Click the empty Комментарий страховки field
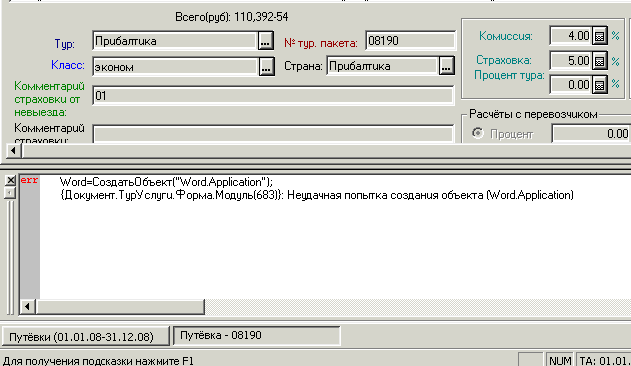This screenshot has width=631, height=366. [273, 134]
